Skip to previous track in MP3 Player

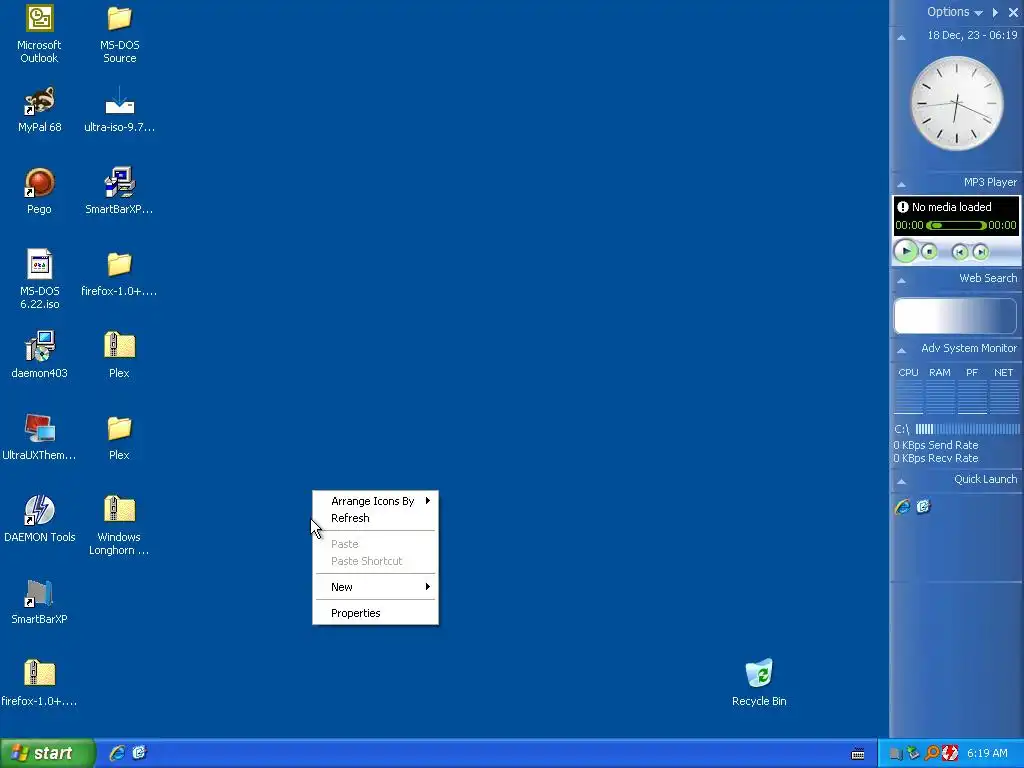(959, 252)
